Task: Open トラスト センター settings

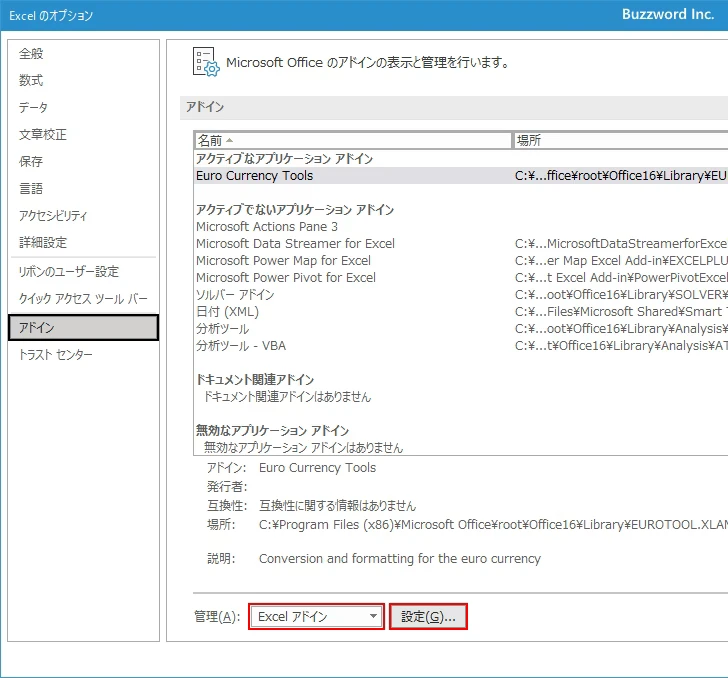Action: [x=84, y=355]
